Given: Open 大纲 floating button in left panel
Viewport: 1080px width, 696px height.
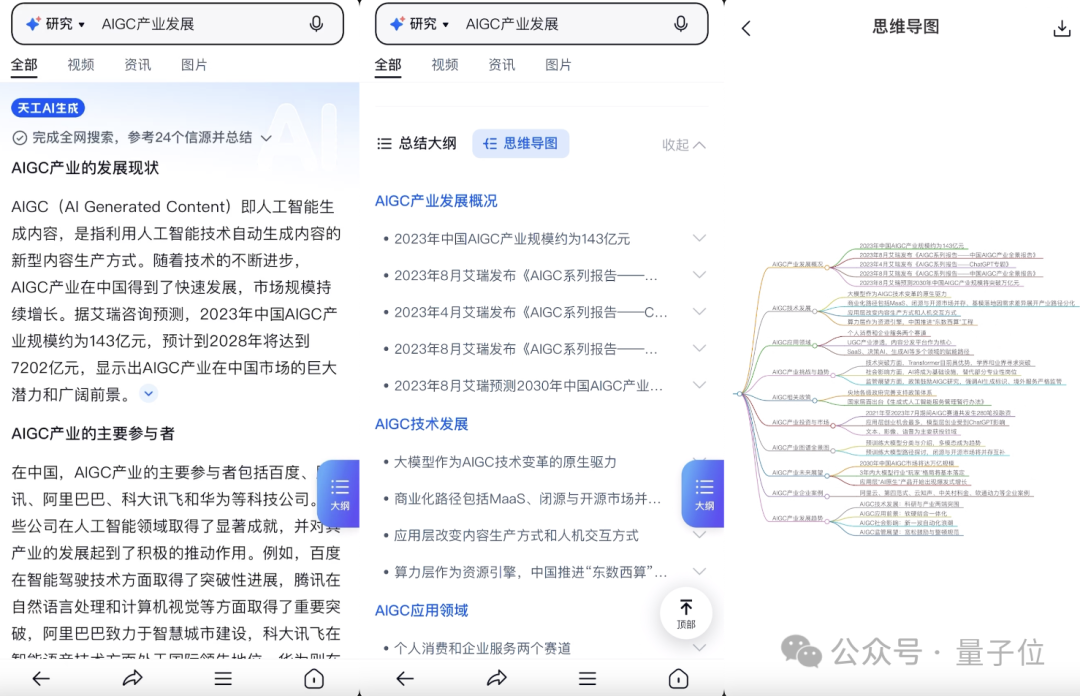Looking at the screenshot, I should point(339,494).
